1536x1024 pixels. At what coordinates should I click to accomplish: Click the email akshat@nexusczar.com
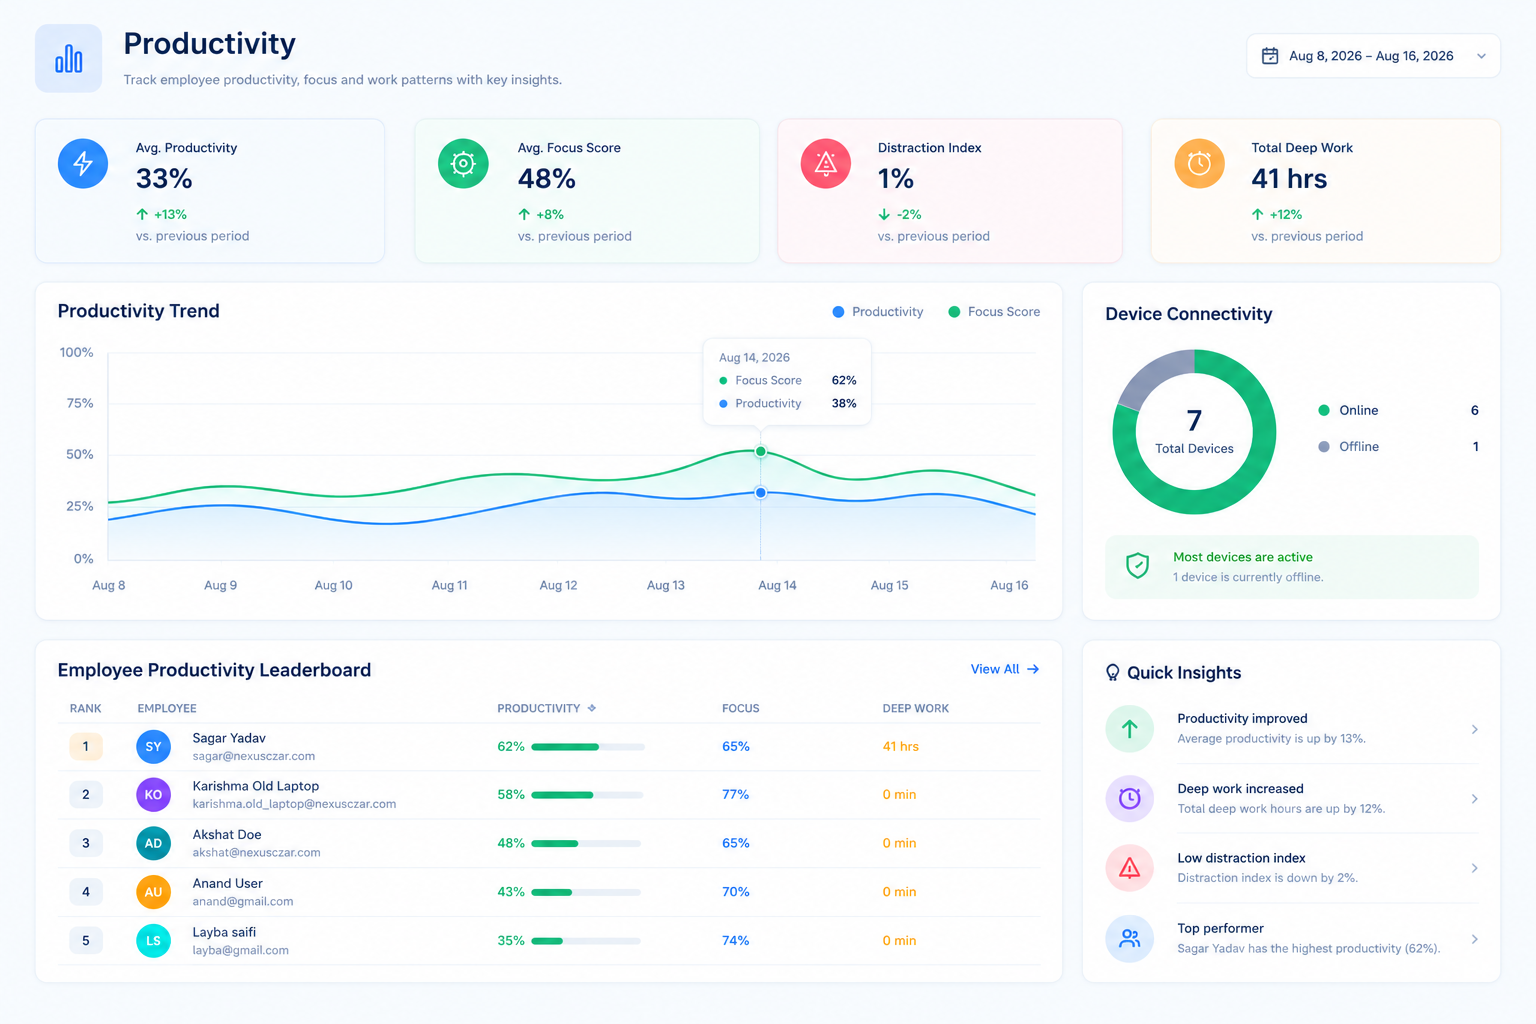point(256,853)
